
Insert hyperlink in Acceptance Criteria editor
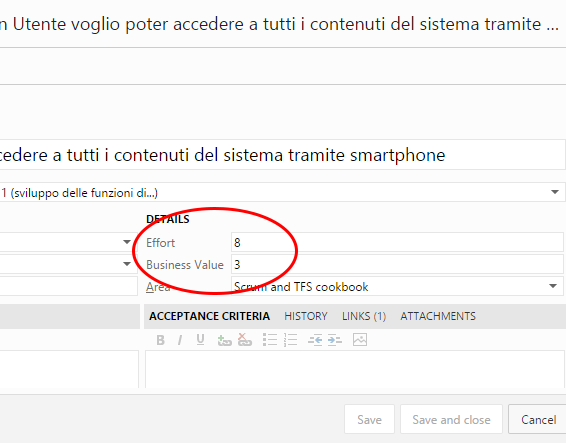tap(224, 340)
